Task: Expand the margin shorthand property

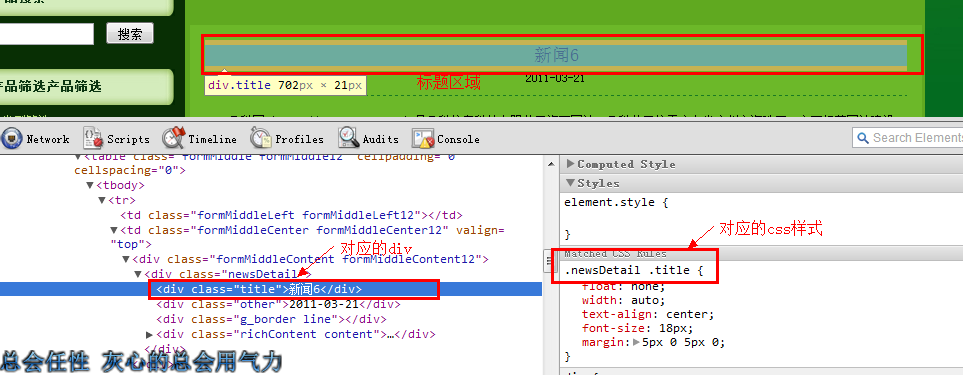Action: (636, 342)
